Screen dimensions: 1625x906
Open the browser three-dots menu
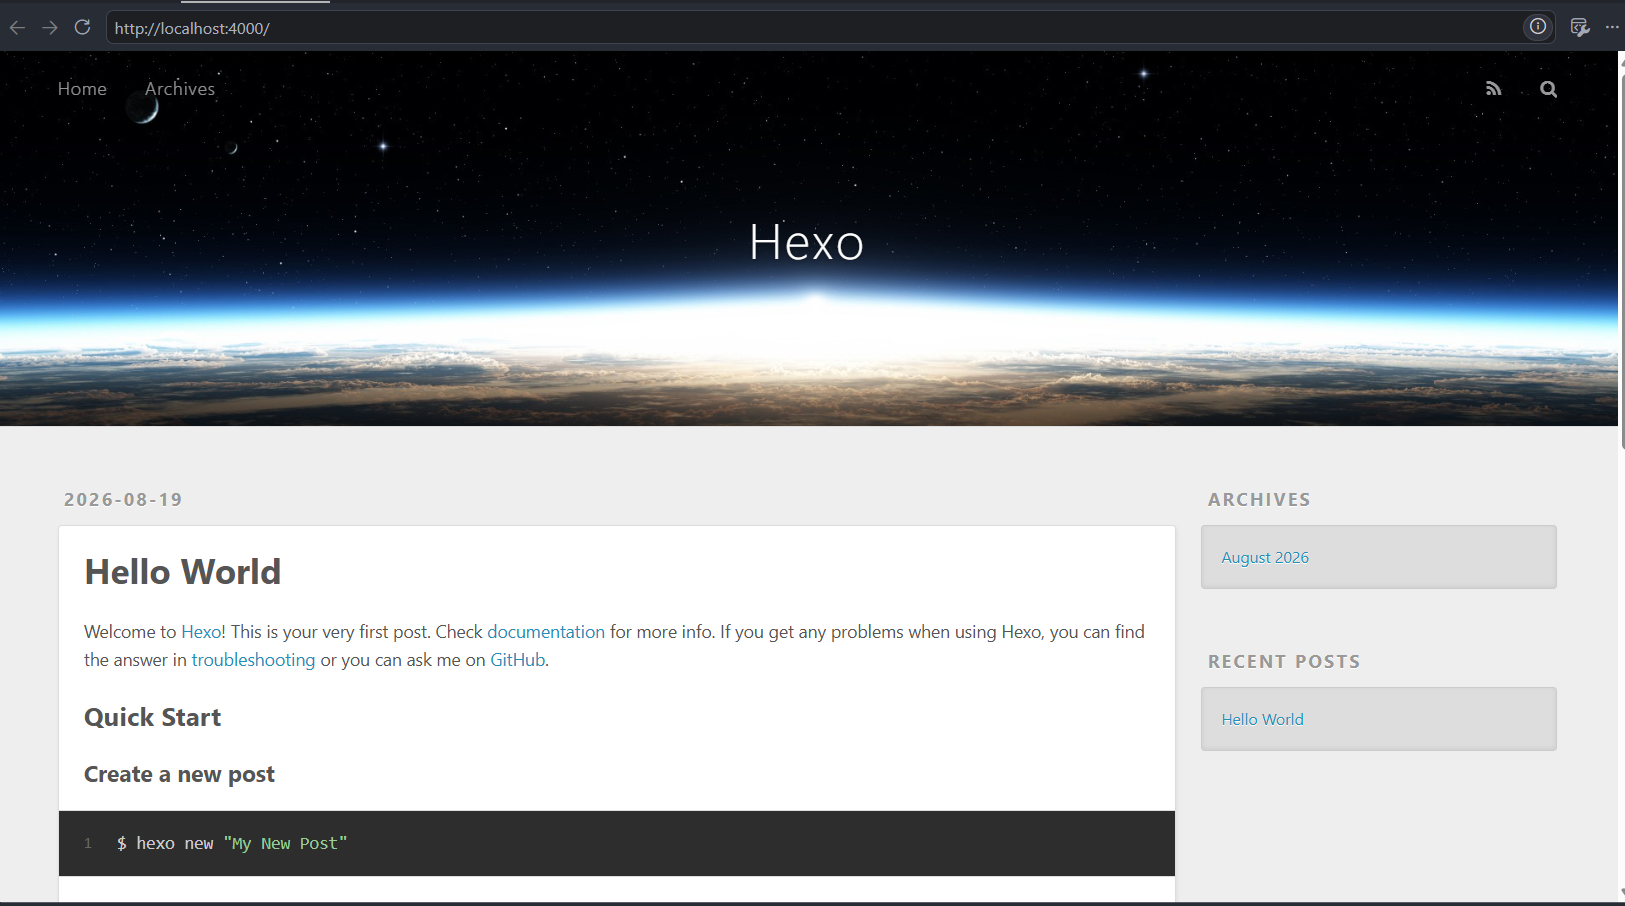[1612, 27]
